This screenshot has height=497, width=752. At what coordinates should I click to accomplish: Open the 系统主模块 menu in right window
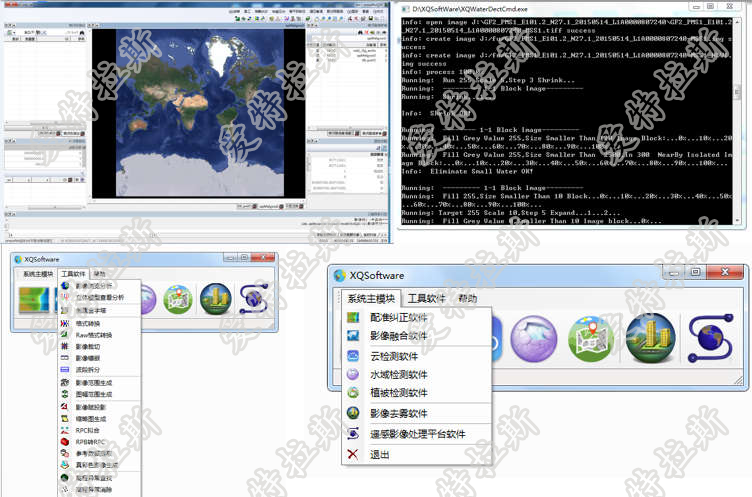coord(371,298)
